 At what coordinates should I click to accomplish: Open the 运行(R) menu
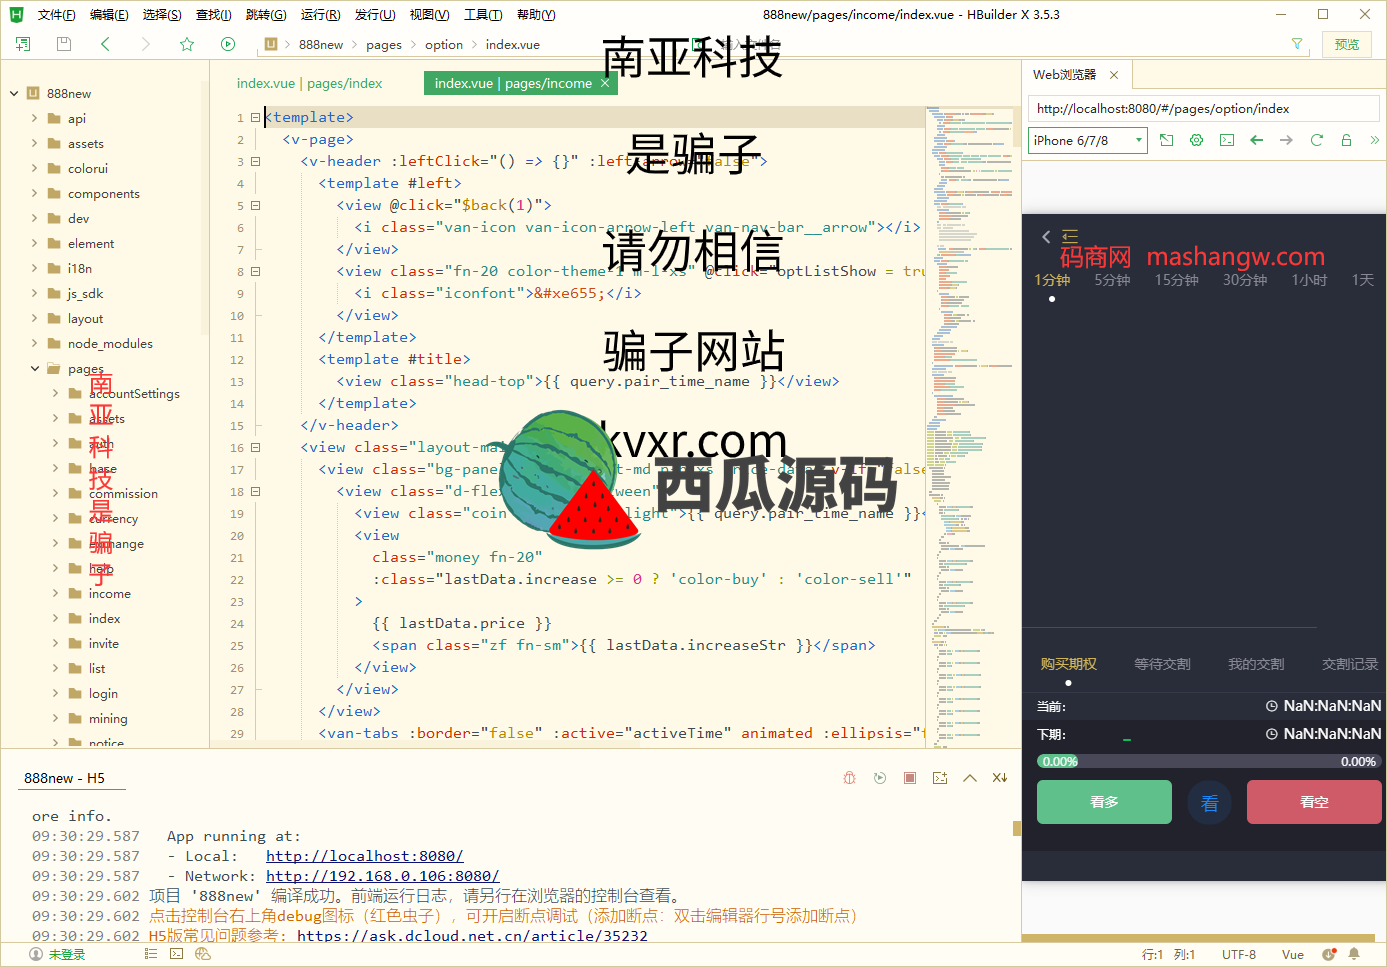pyautogui.click(x=321, y=15)
